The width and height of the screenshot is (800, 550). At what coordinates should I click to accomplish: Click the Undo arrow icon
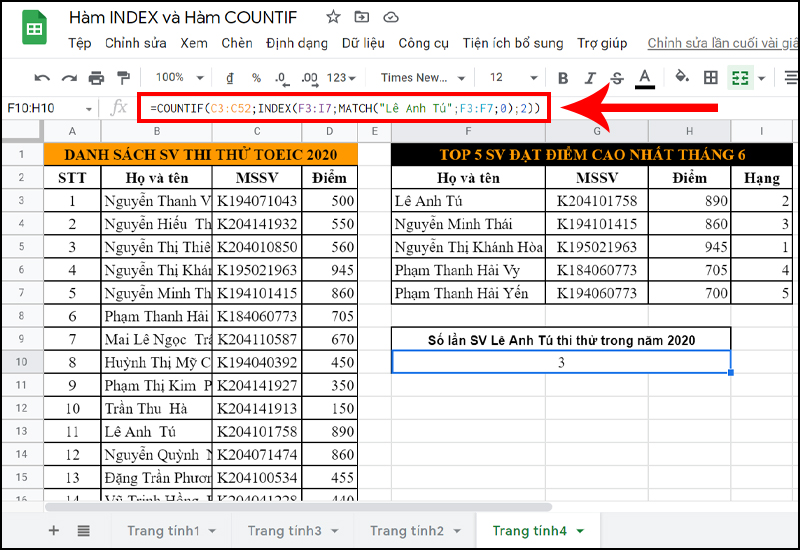[42, 78]
